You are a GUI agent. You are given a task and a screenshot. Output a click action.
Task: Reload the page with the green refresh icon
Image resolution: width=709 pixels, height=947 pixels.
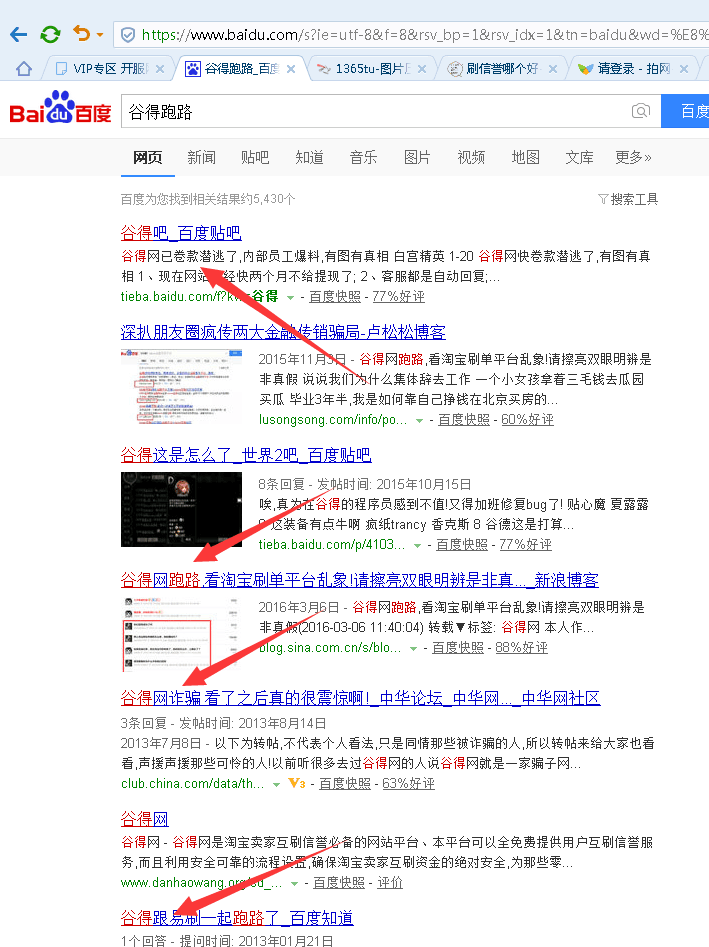tap(50, 34)
